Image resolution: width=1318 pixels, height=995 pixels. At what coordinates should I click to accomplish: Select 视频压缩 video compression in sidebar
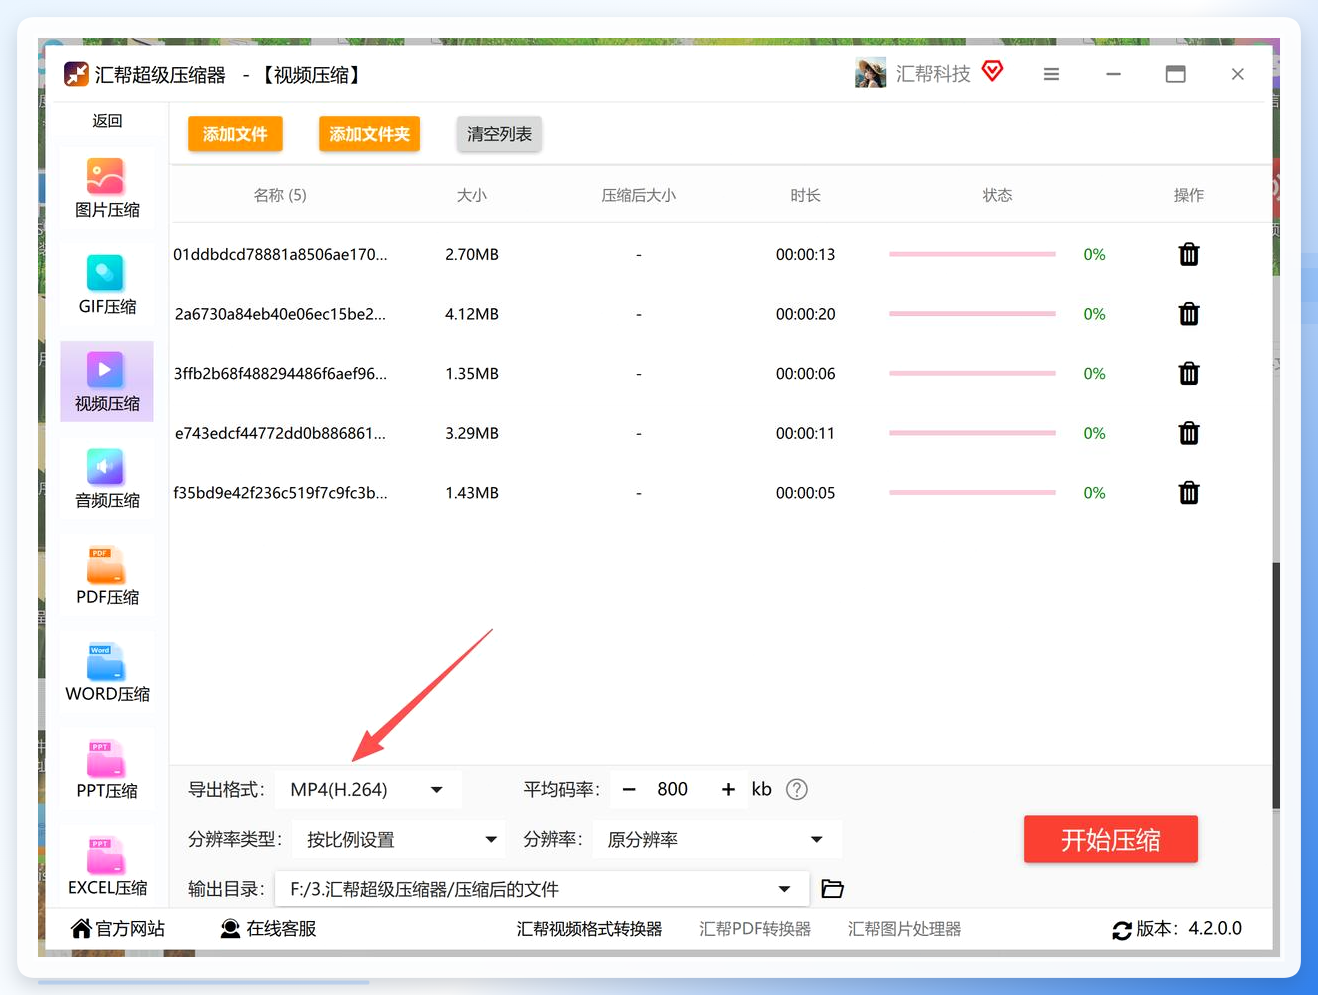point(107,382)
